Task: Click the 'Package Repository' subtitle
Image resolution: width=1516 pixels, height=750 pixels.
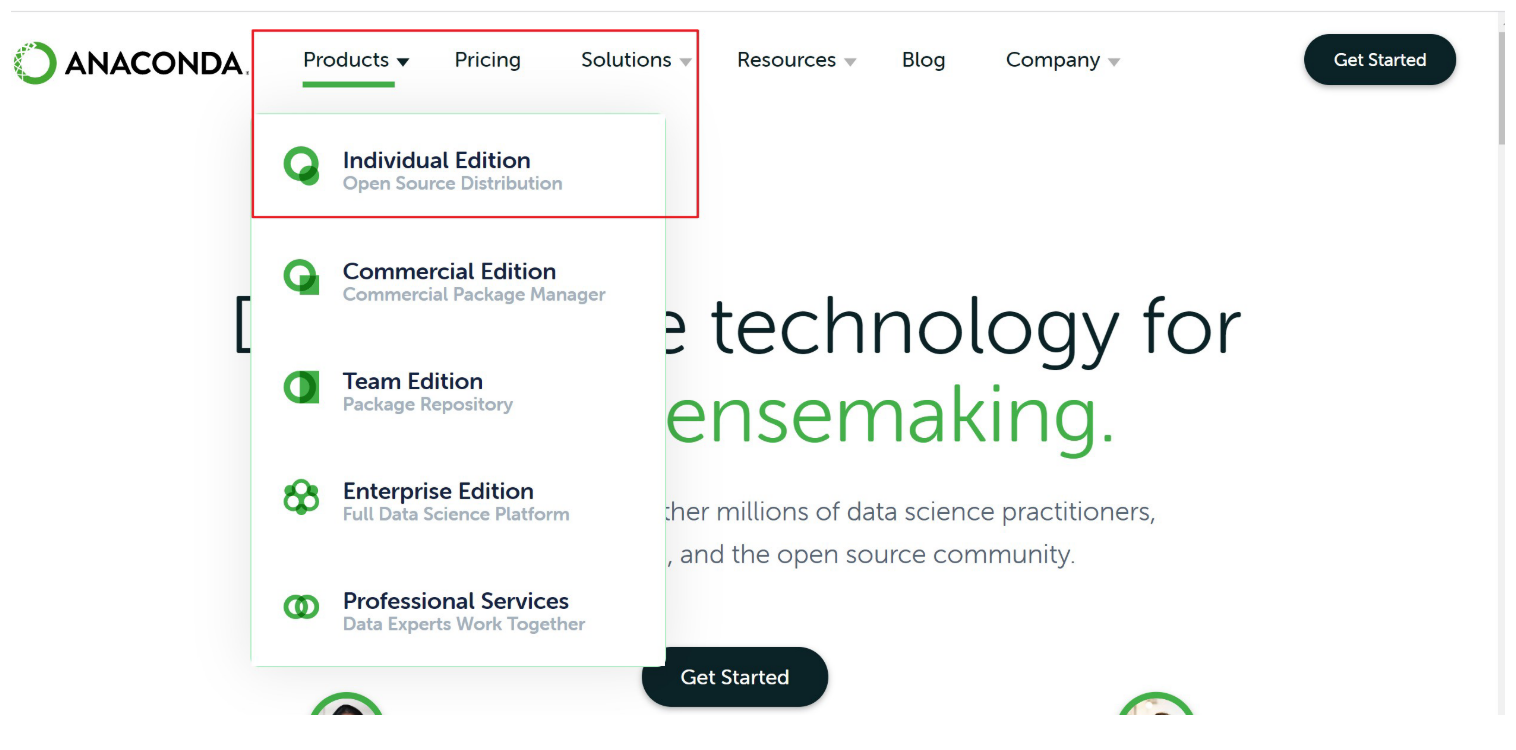Action: click(x=428, y=405)
